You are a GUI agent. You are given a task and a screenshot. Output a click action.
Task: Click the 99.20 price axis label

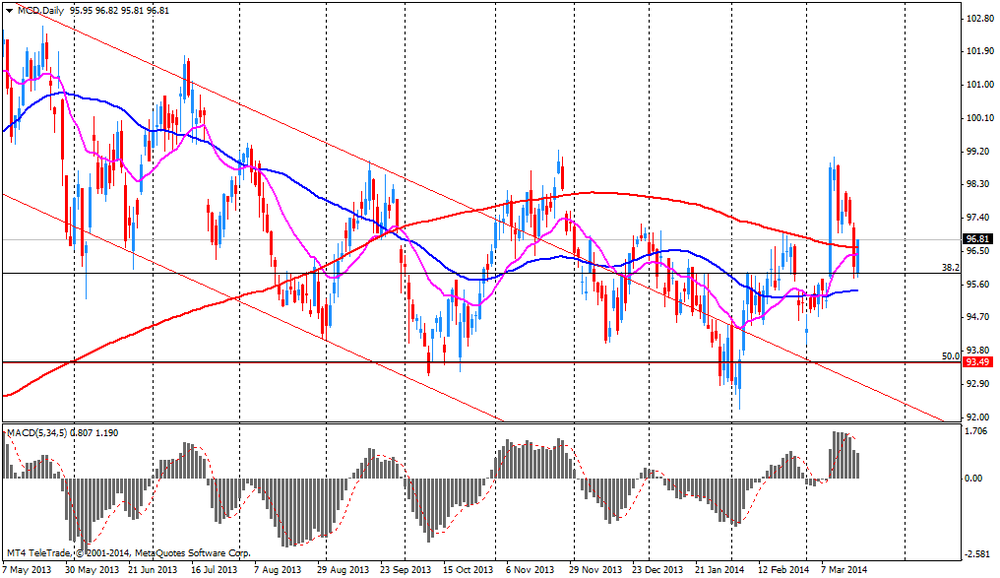(x=980, y=151)
